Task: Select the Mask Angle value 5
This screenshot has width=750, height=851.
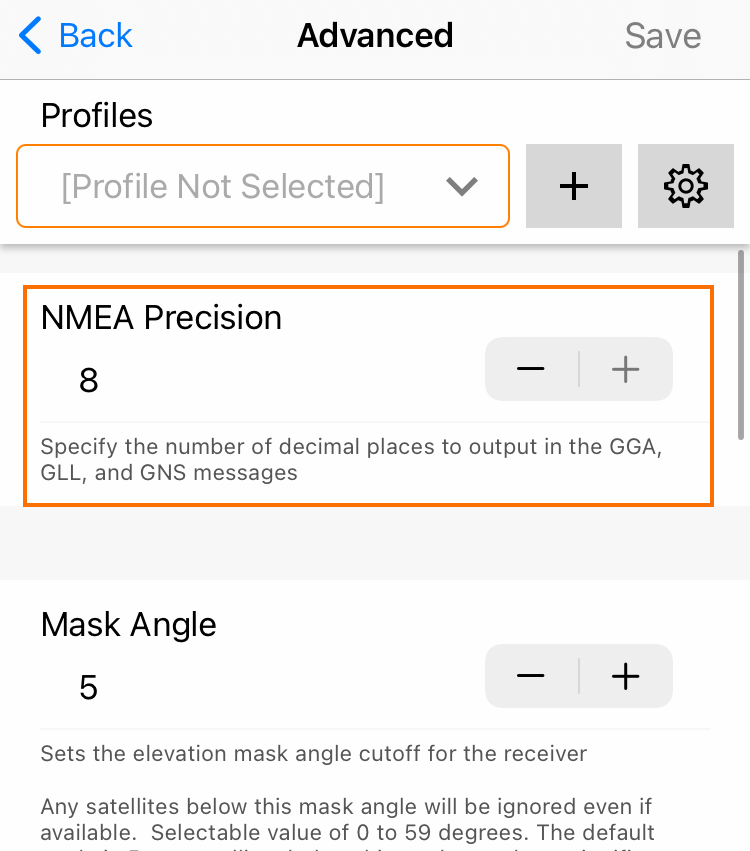Action: [89, 688]
